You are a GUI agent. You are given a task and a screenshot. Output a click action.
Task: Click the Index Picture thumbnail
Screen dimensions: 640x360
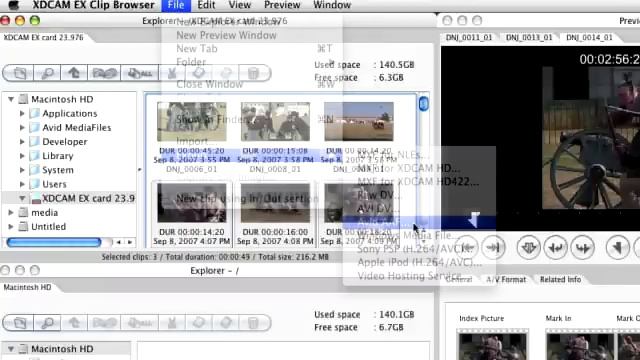493,346
